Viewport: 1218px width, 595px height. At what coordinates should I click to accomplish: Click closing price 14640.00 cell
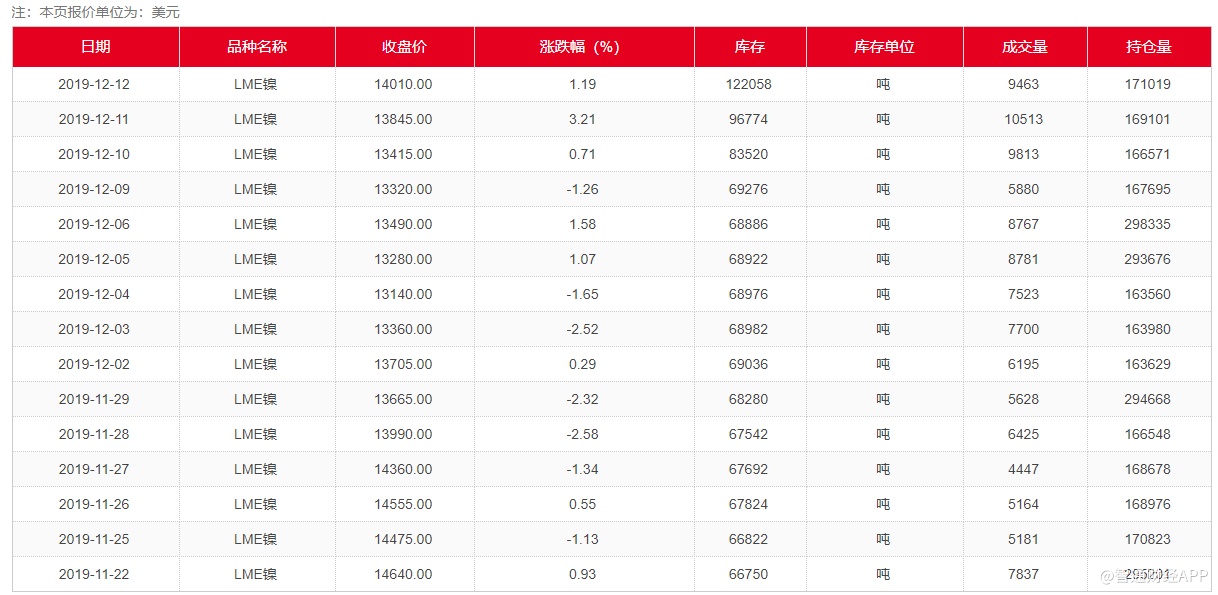[403, 574]
